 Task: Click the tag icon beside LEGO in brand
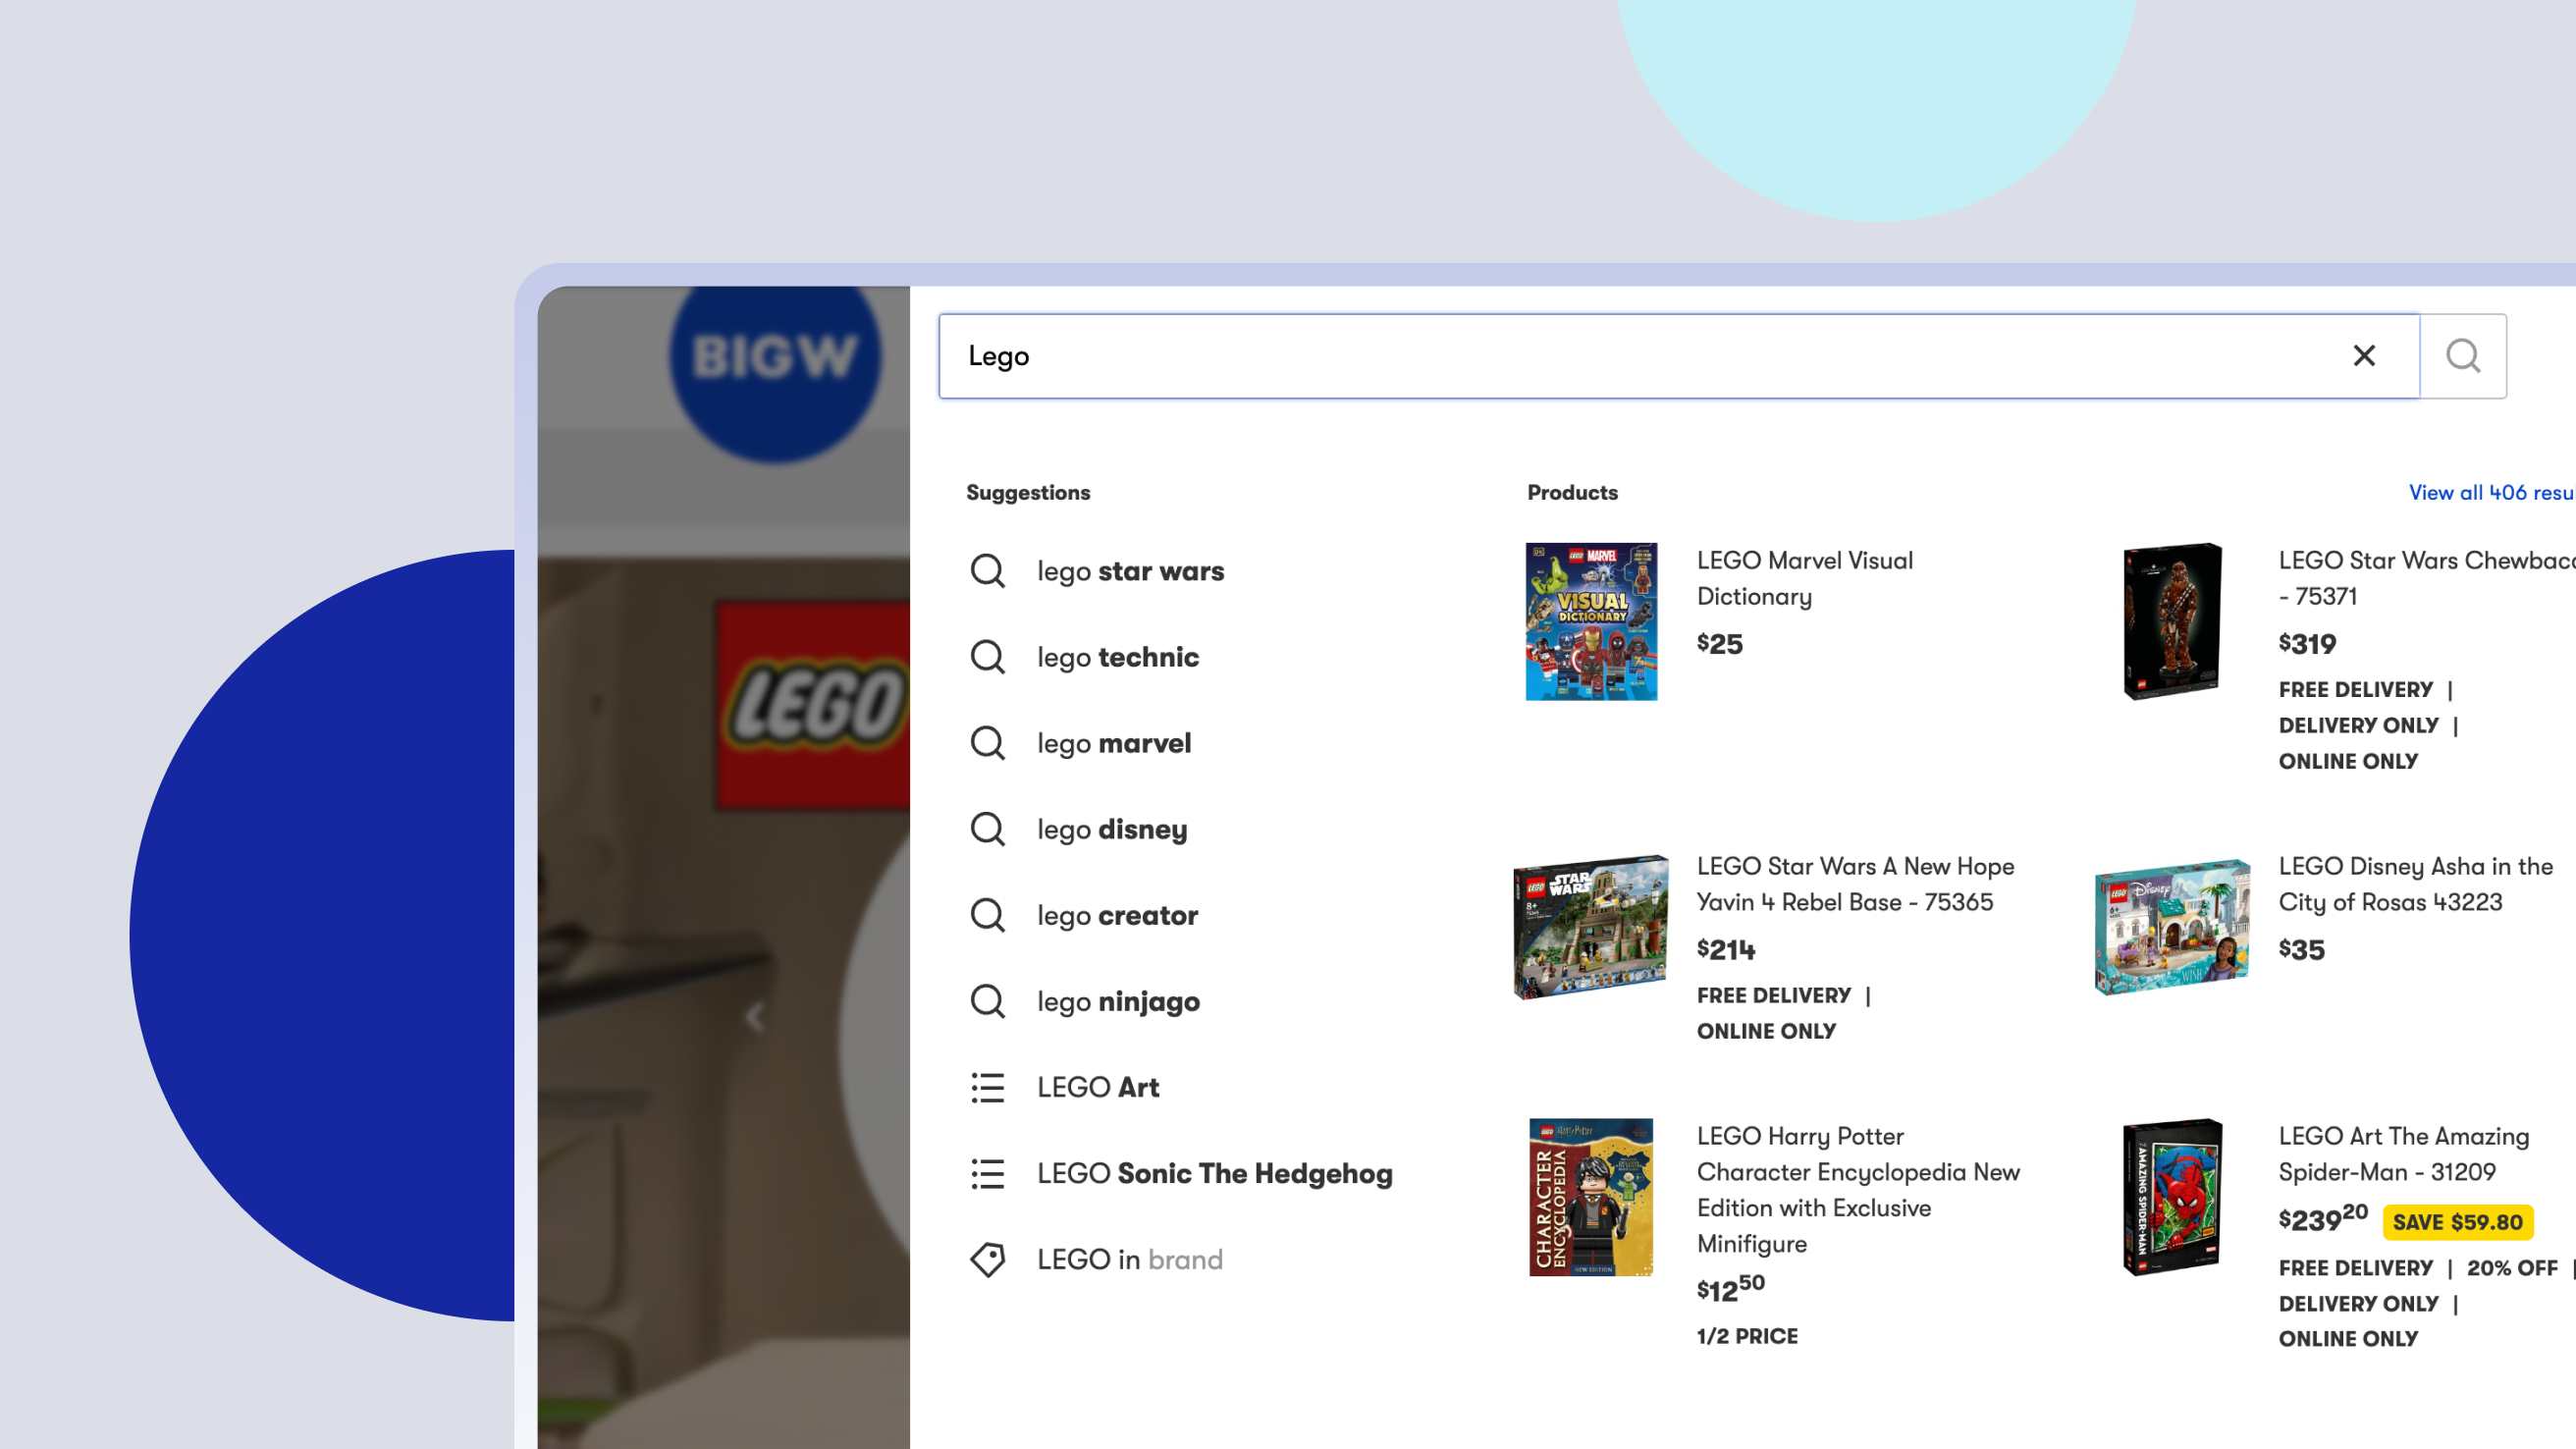pyautogui.click(x=988, y=1259)
